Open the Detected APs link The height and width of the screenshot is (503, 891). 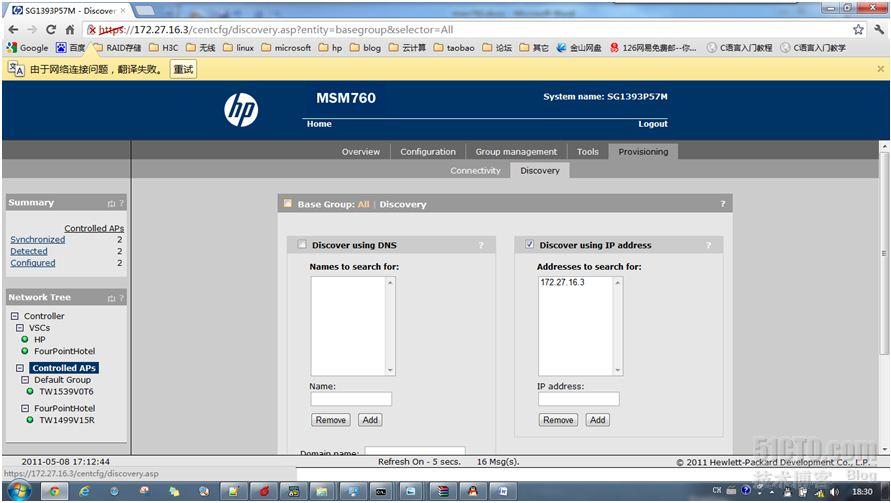[29, 251]
